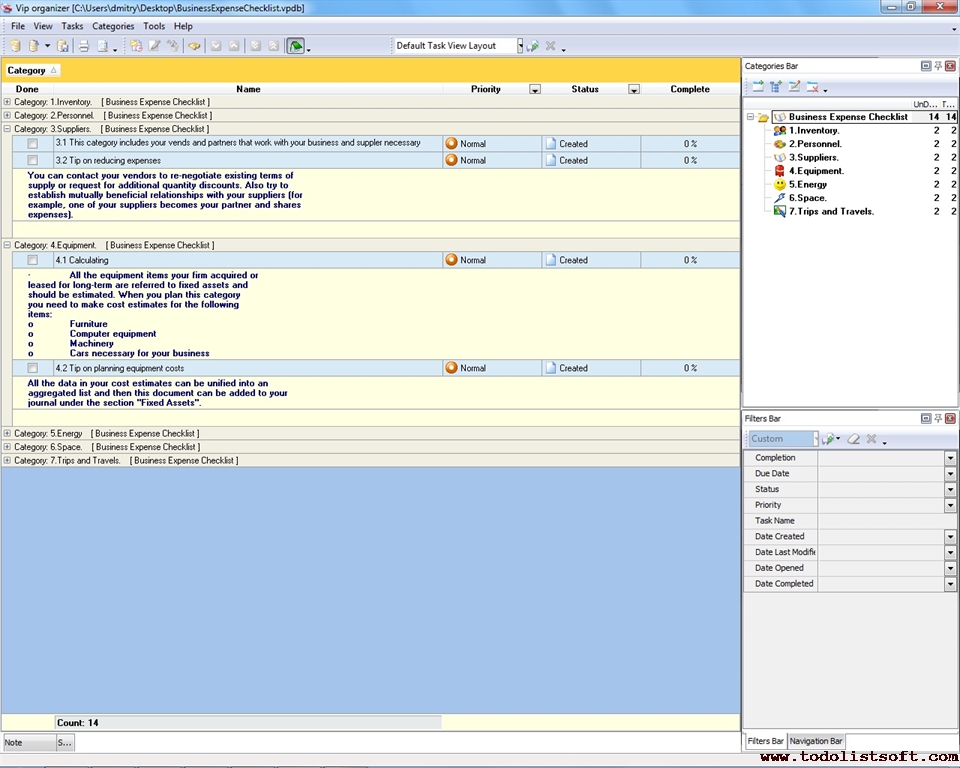Click the print icon in the main toolbar
The width and height of the screenshot is (960, 768).
84,46
